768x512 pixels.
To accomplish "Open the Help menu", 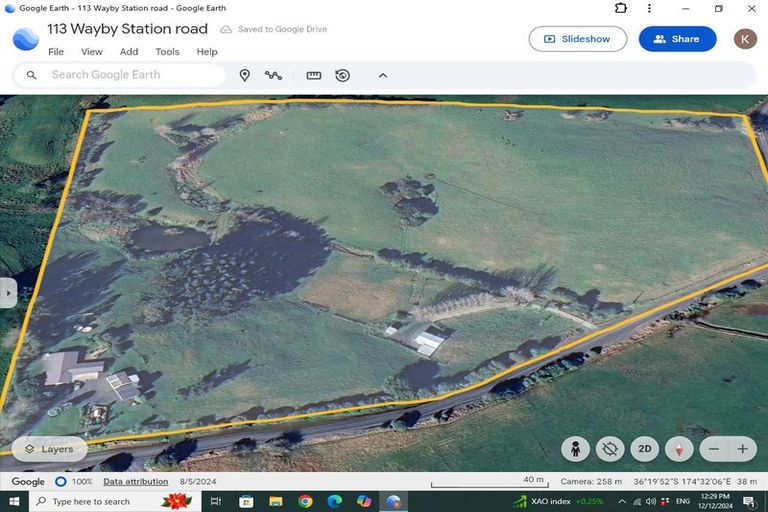I will tap(207, 51).
